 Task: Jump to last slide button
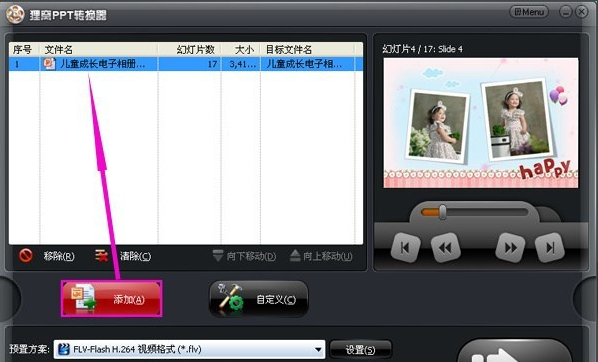click(x=550, y=248)
